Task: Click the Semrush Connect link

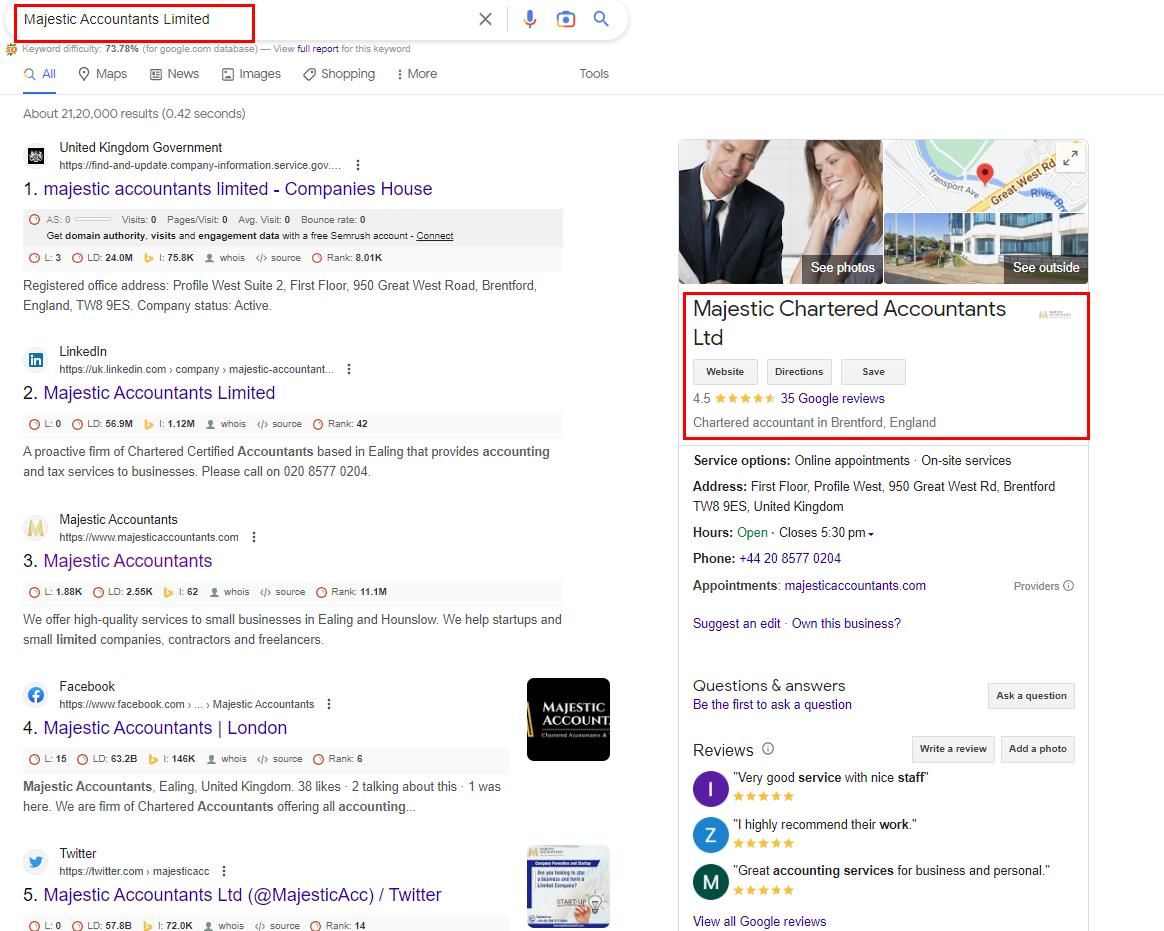Action: click(x=434, y=235)
